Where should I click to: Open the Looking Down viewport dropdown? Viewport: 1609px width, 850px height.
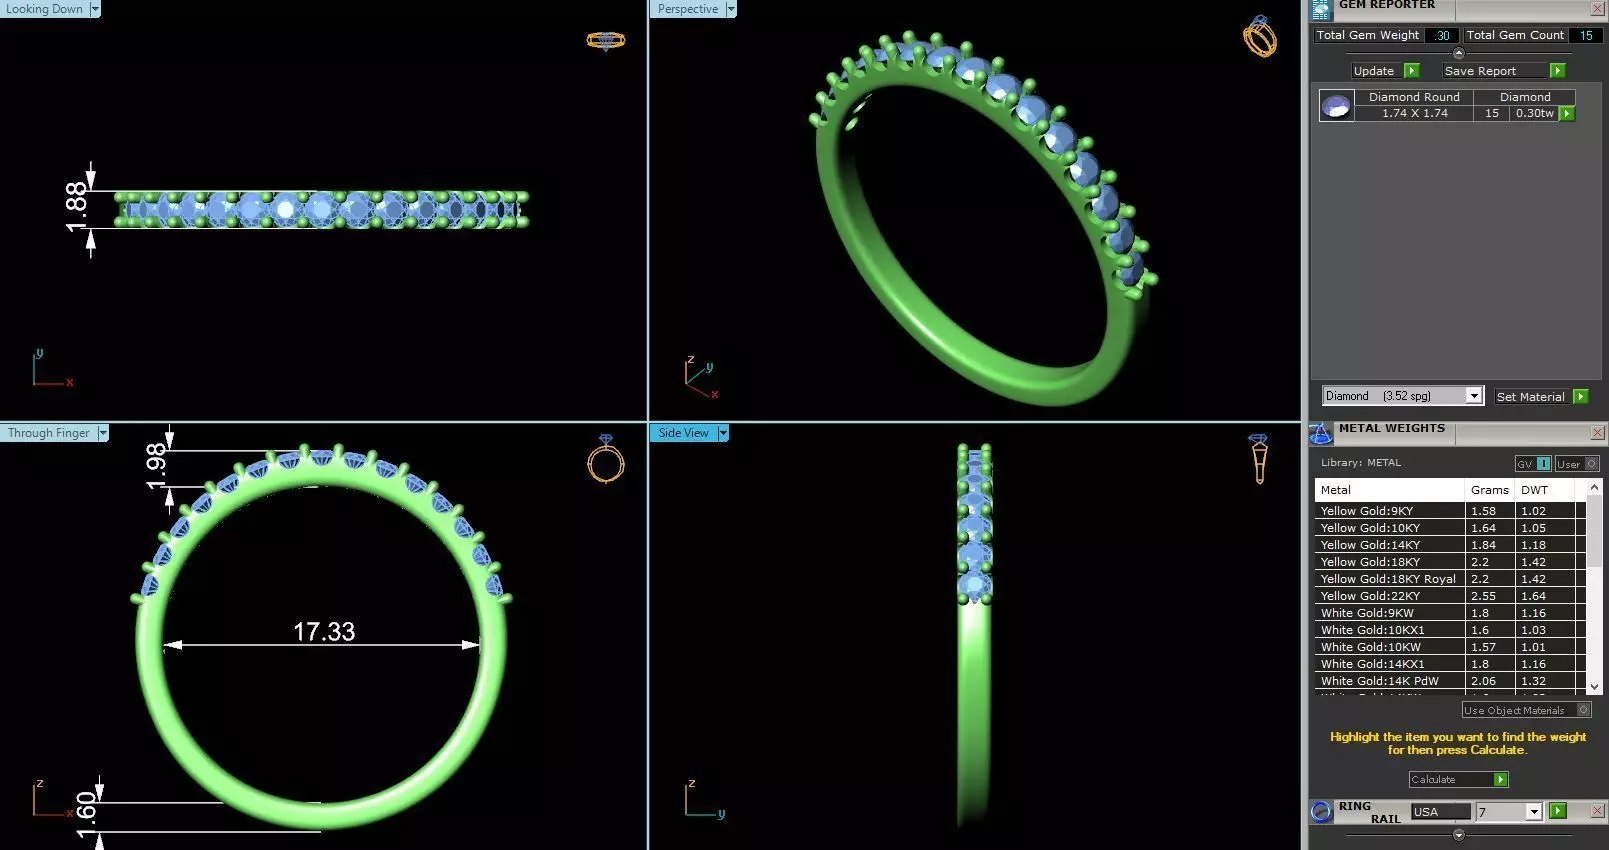[95, 9]
